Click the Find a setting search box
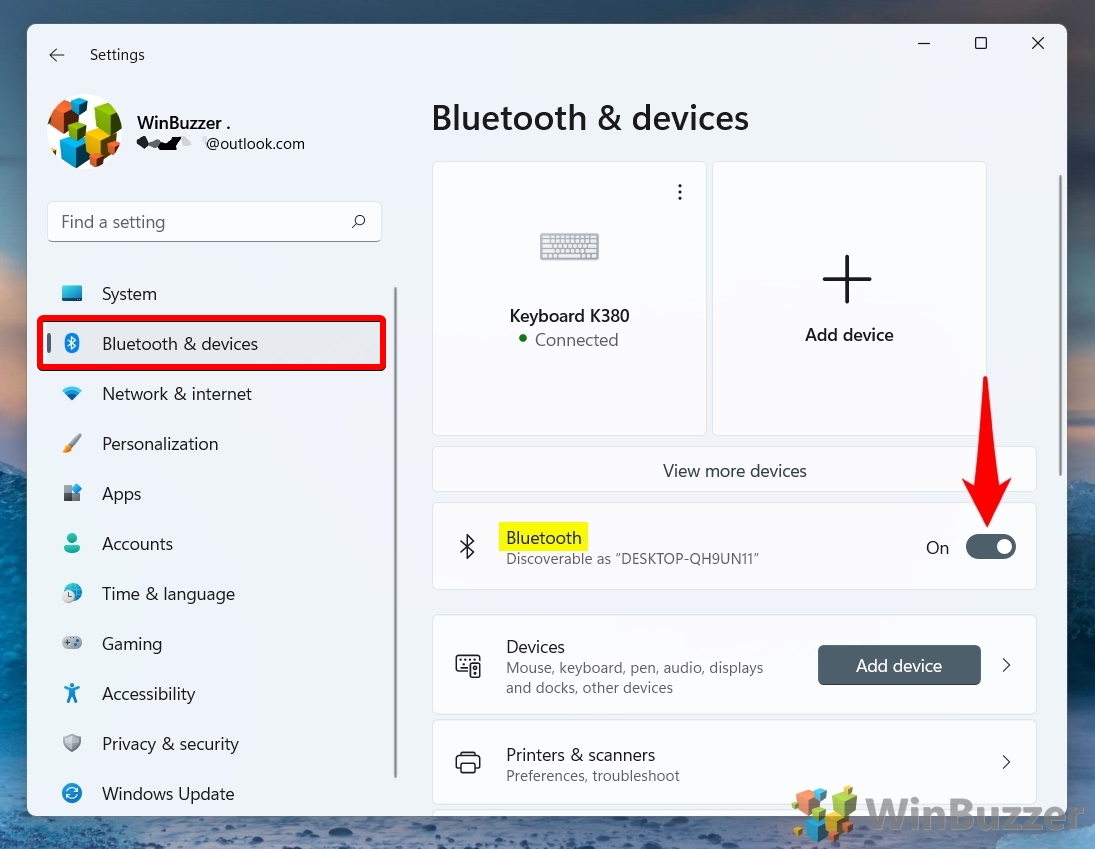1095x849 pixels. pyautogui.click(x=200, y=222)
